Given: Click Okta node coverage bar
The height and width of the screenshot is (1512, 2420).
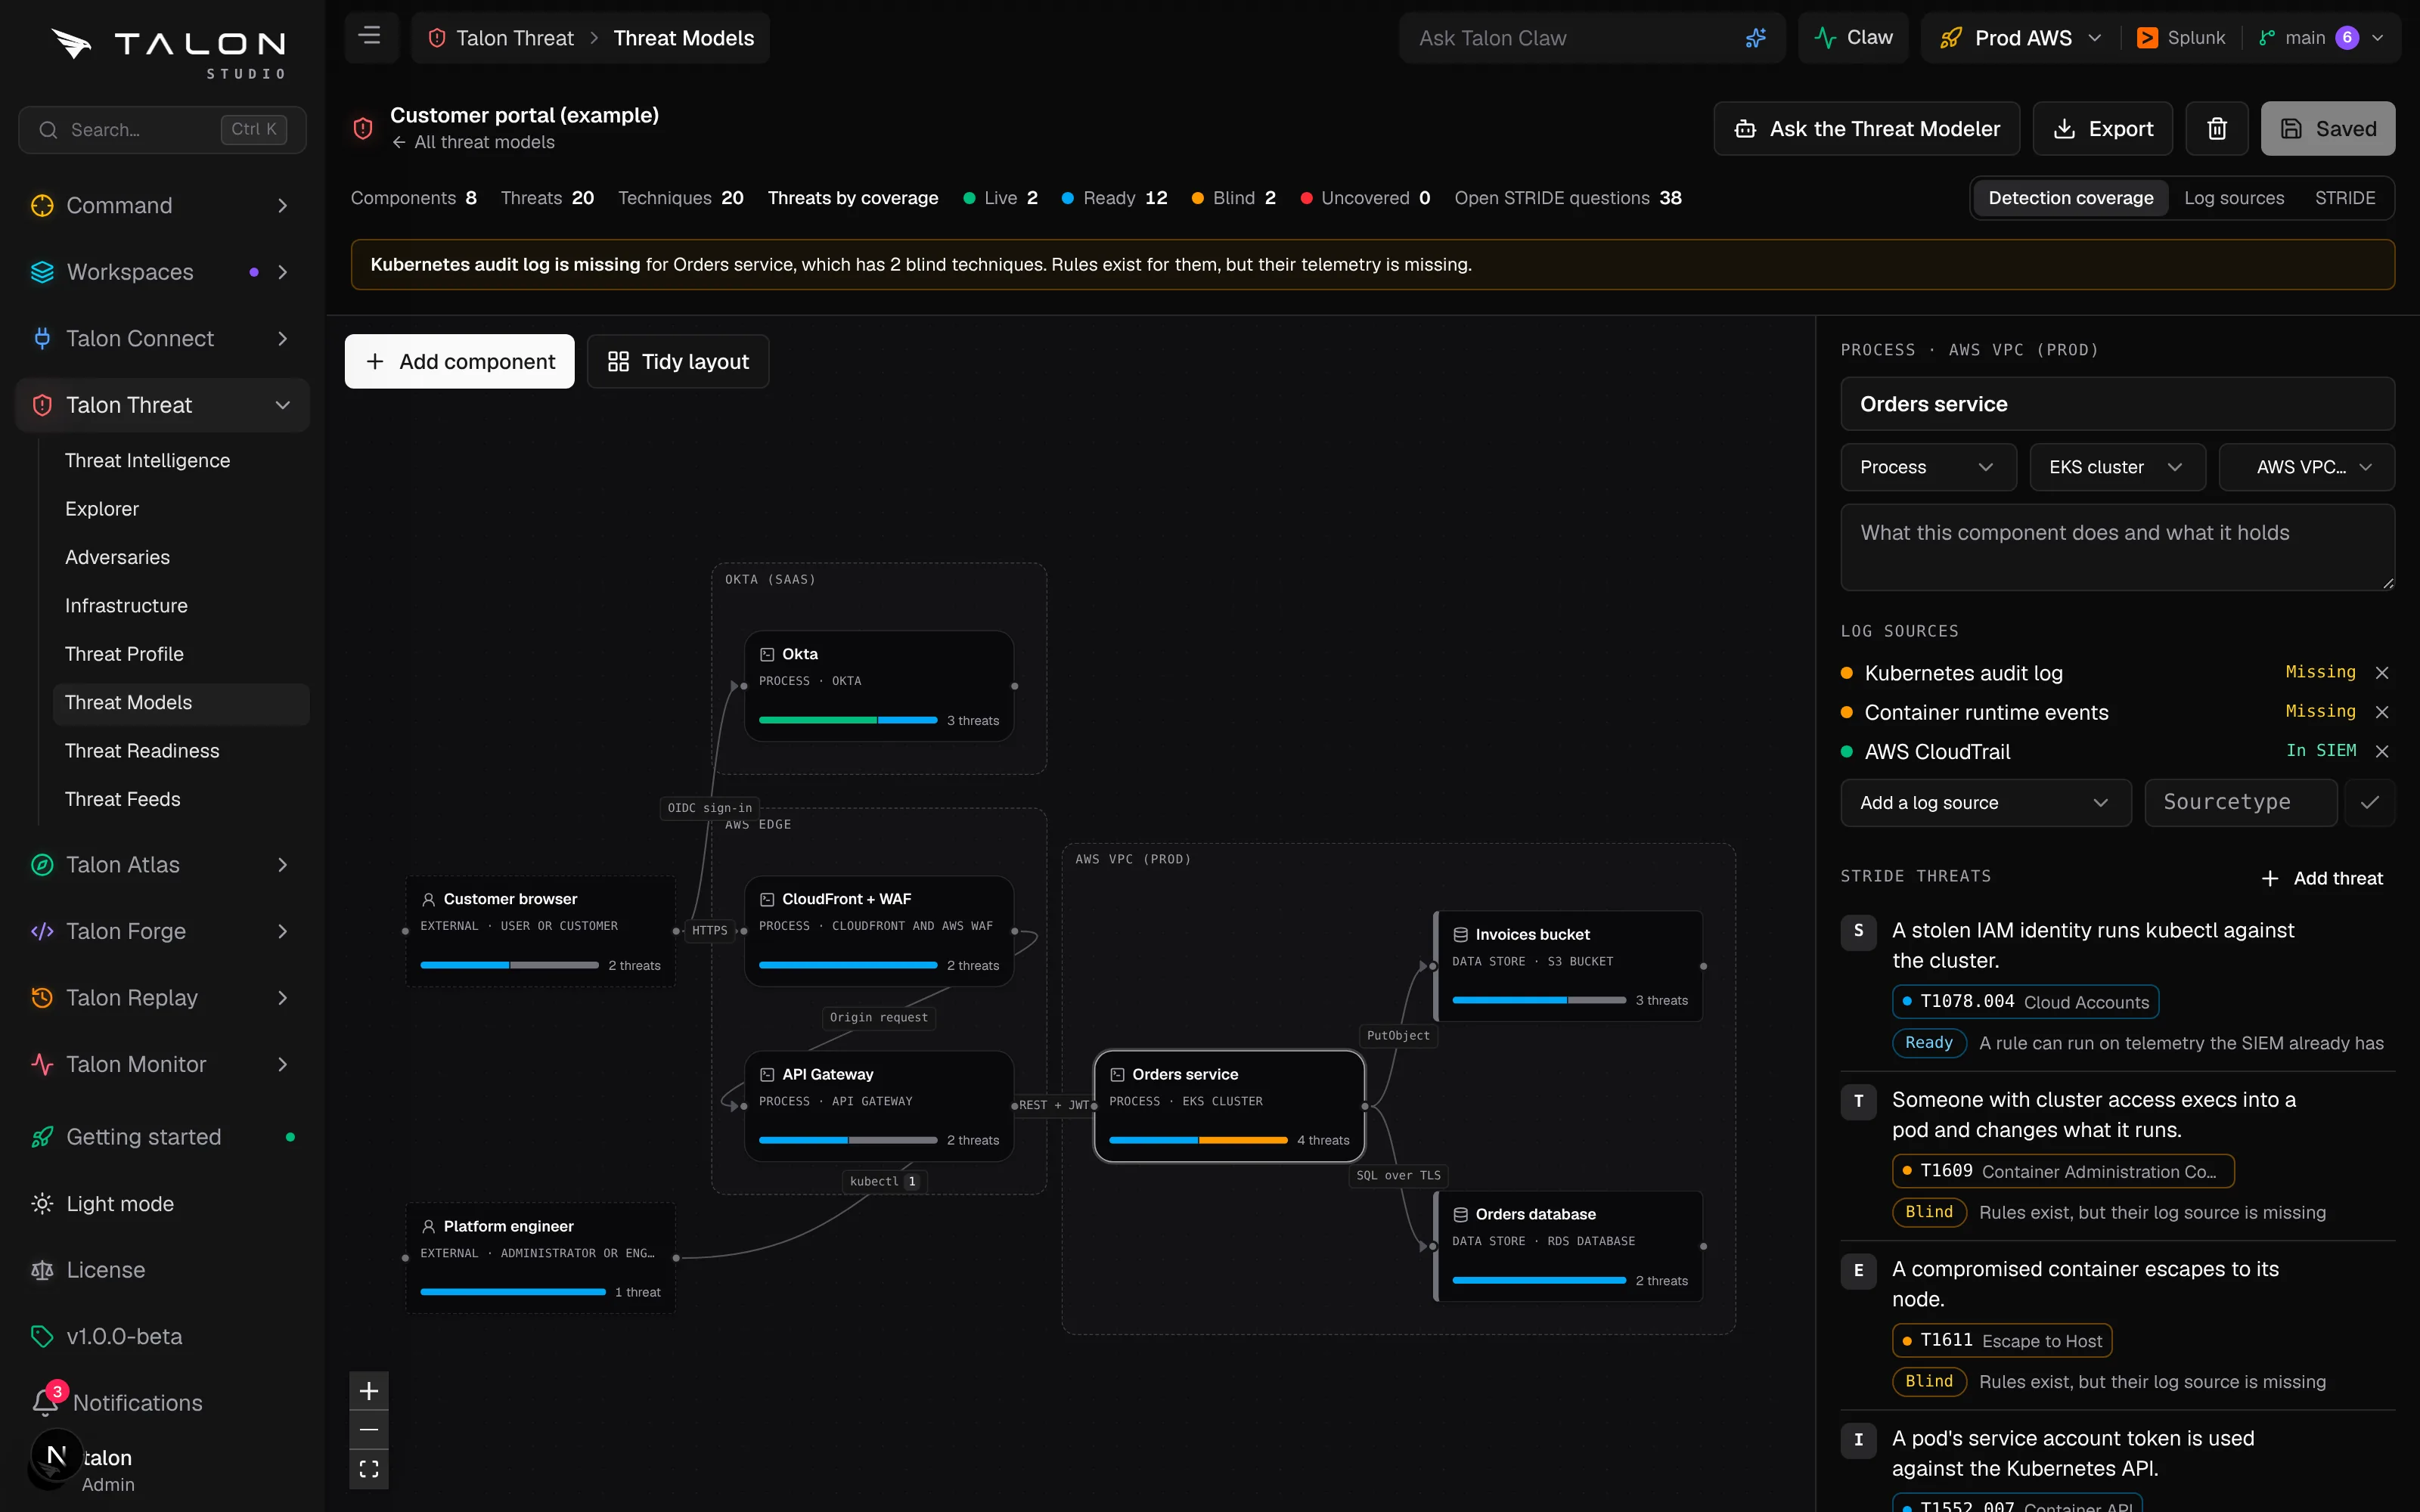Looking at the screenshot, I should tap(848, 720).
